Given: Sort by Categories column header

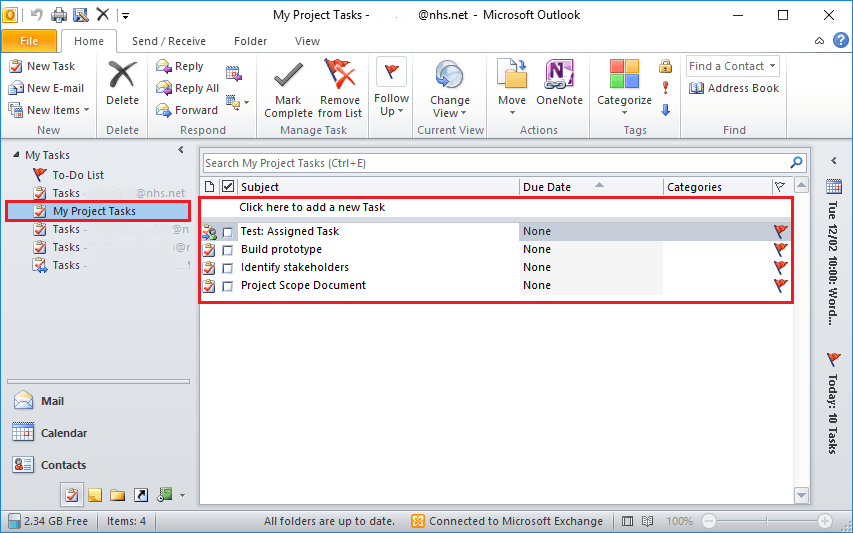Looking at the screenshot, I should 718,187.
